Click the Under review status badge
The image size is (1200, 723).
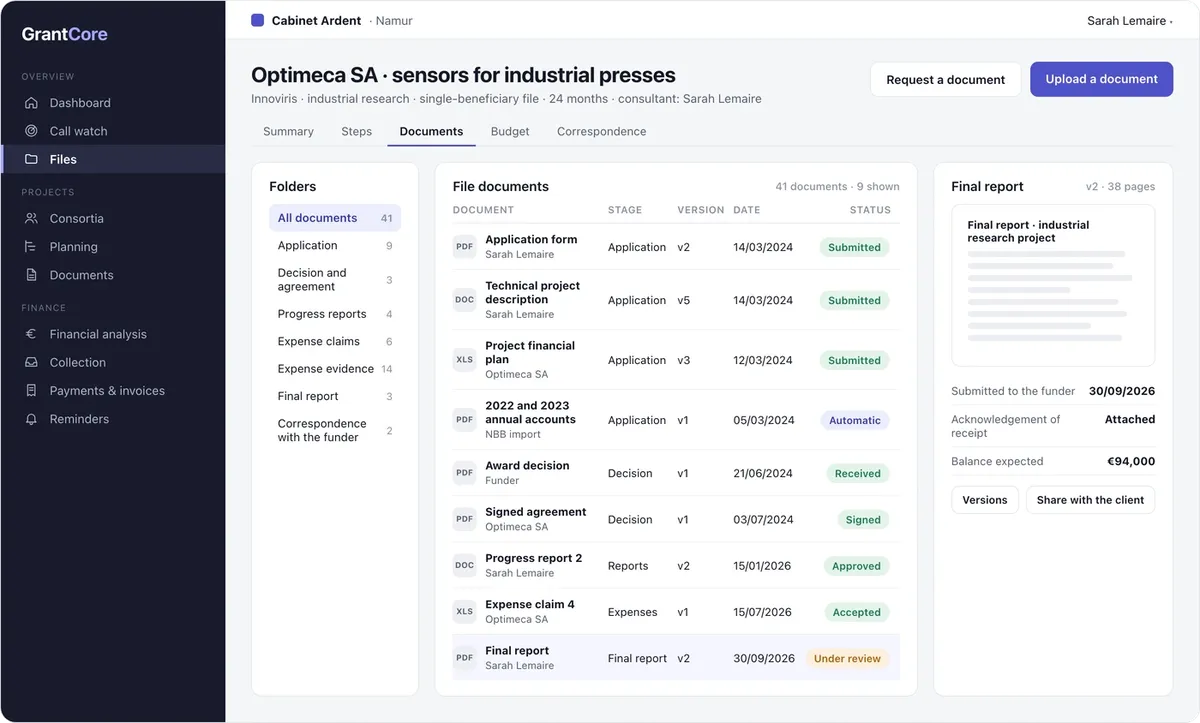coord(847,659)
